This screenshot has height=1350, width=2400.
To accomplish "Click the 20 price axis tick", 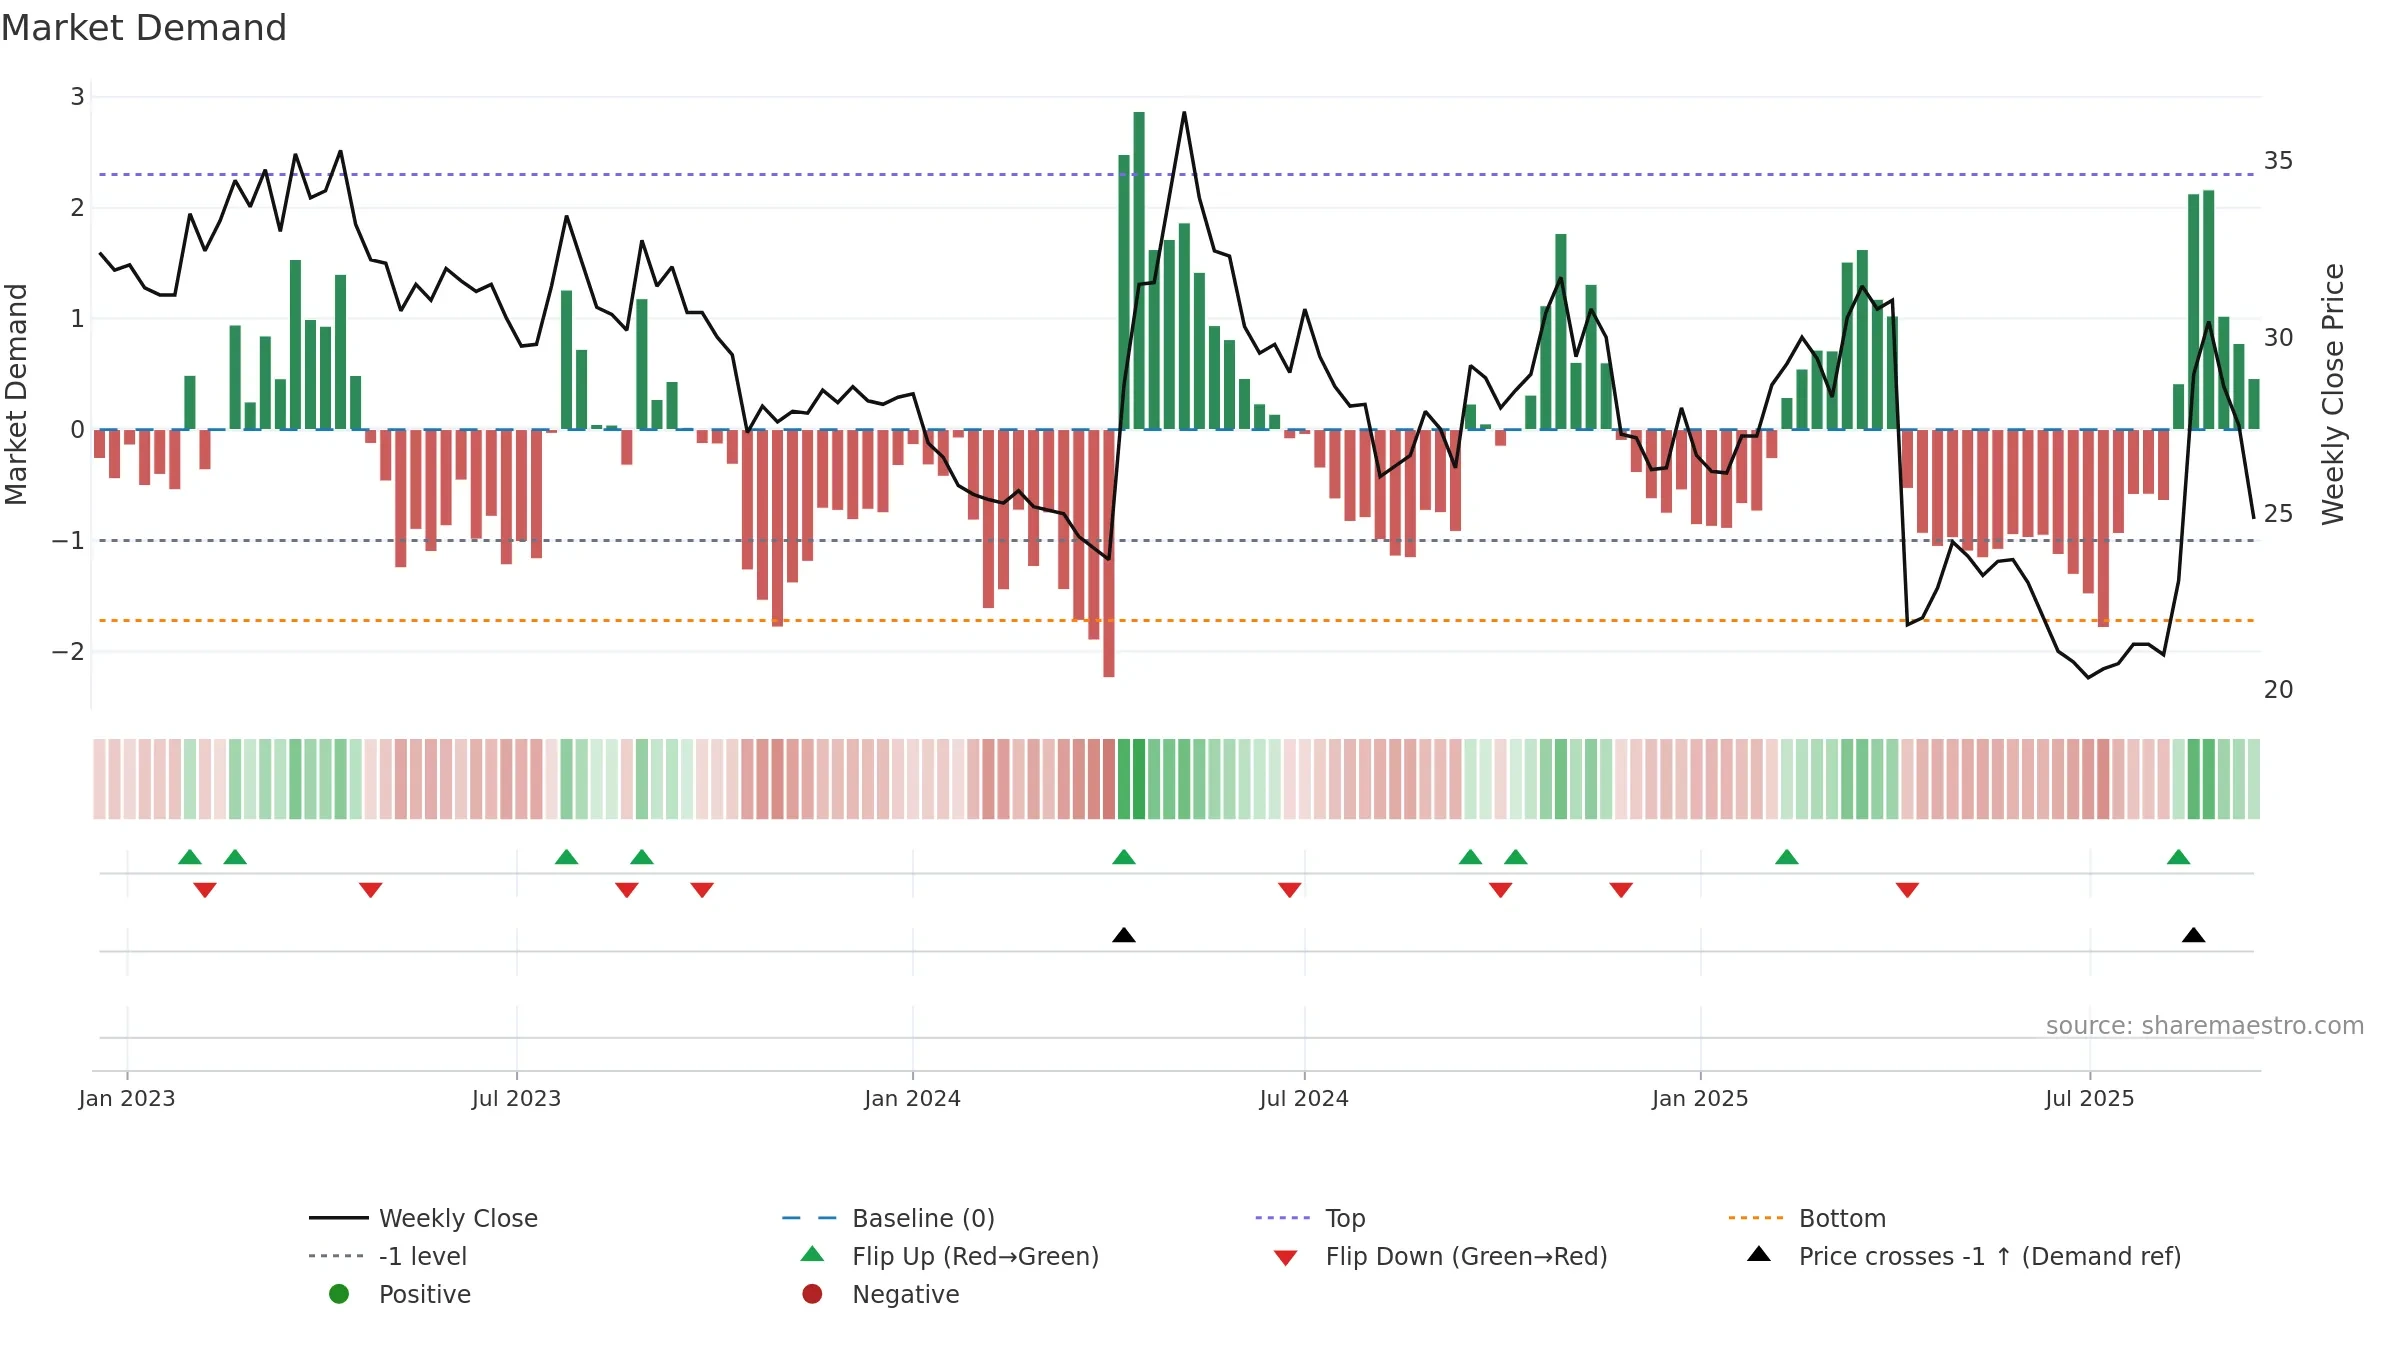I will pyautogui.click(x=2279, y=690).
